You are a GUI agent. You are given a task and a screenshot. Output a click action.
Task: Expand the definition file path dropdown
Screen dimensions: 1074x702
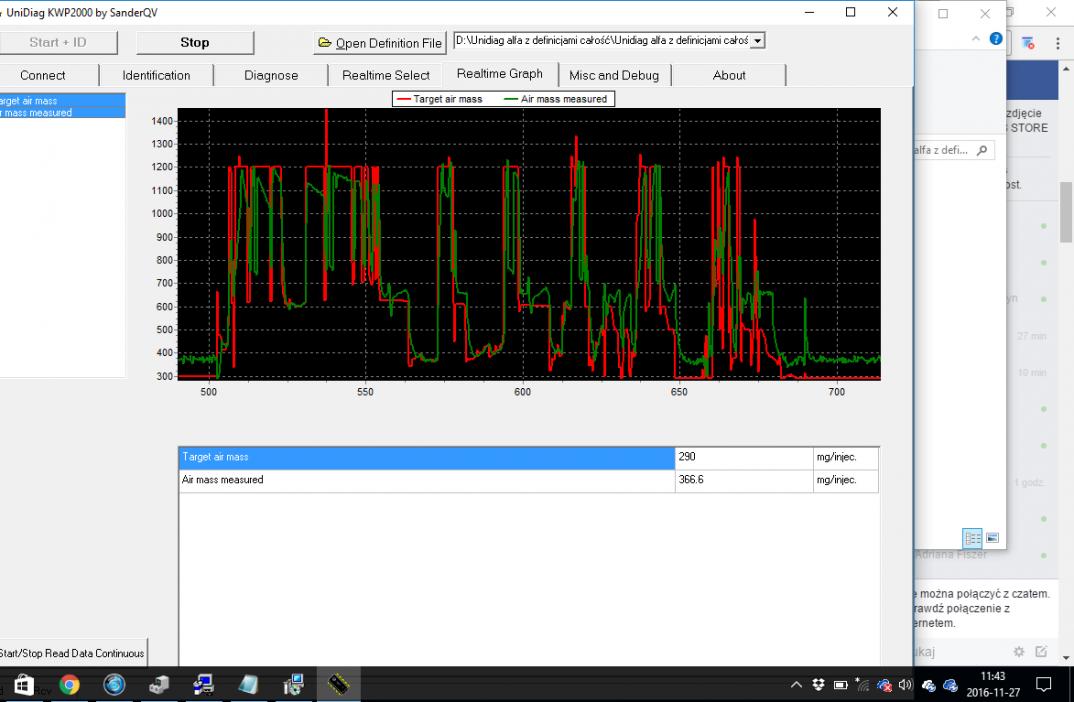pos(757,41)
